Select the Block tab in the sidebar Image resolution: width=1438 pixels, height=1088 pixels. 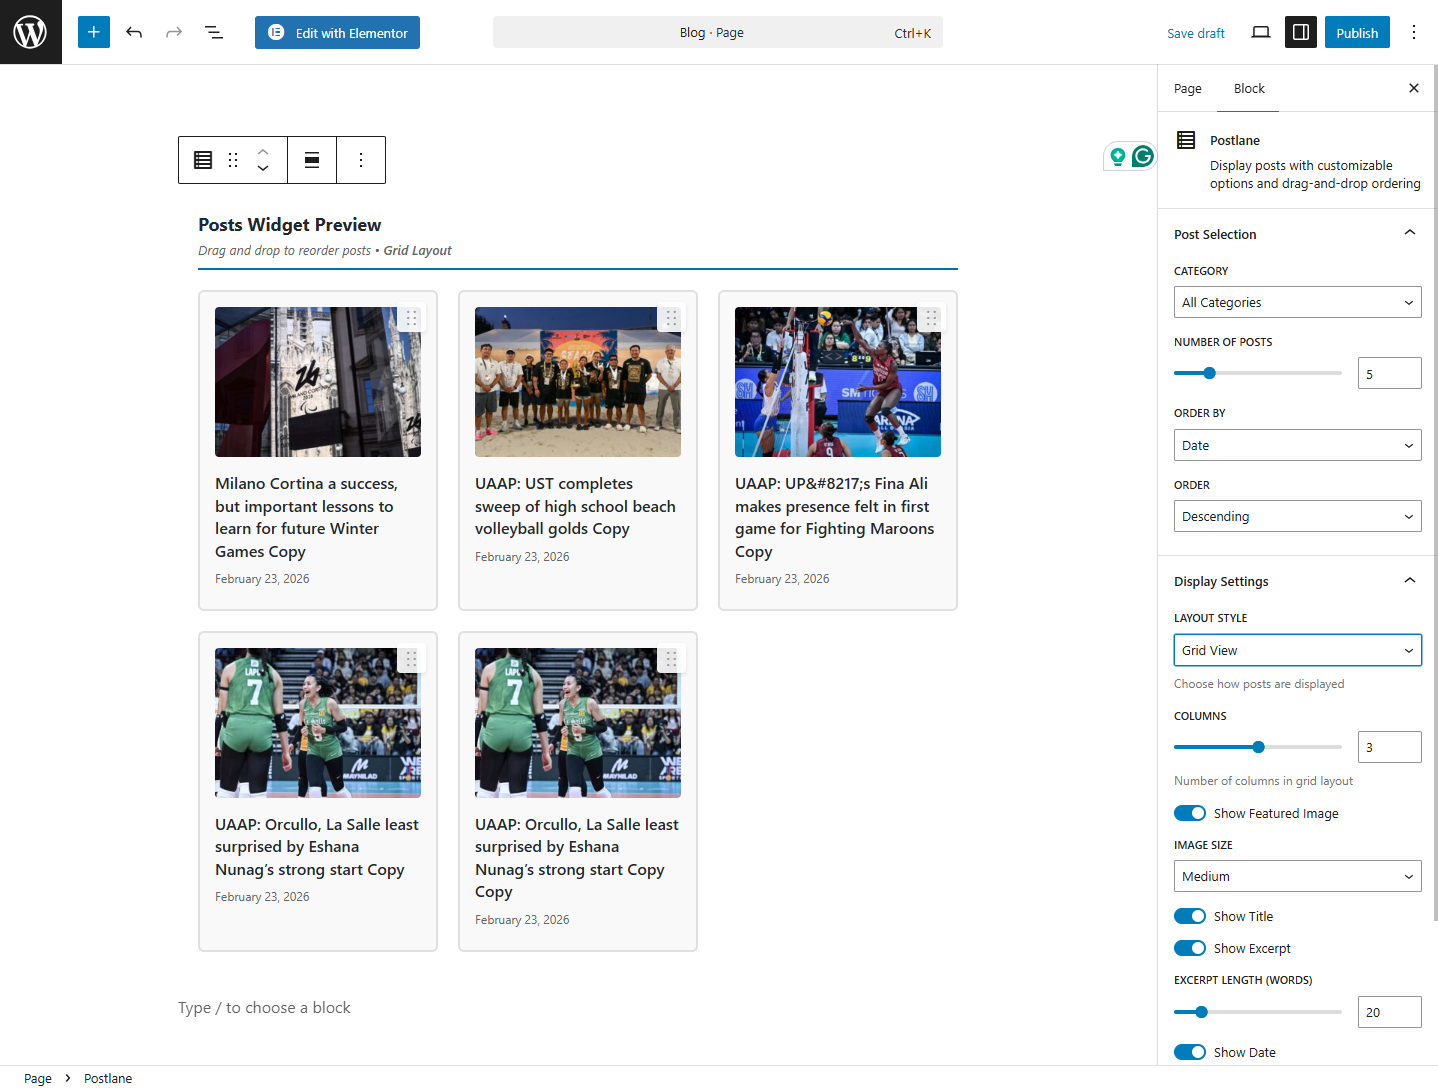point(1248,88)
